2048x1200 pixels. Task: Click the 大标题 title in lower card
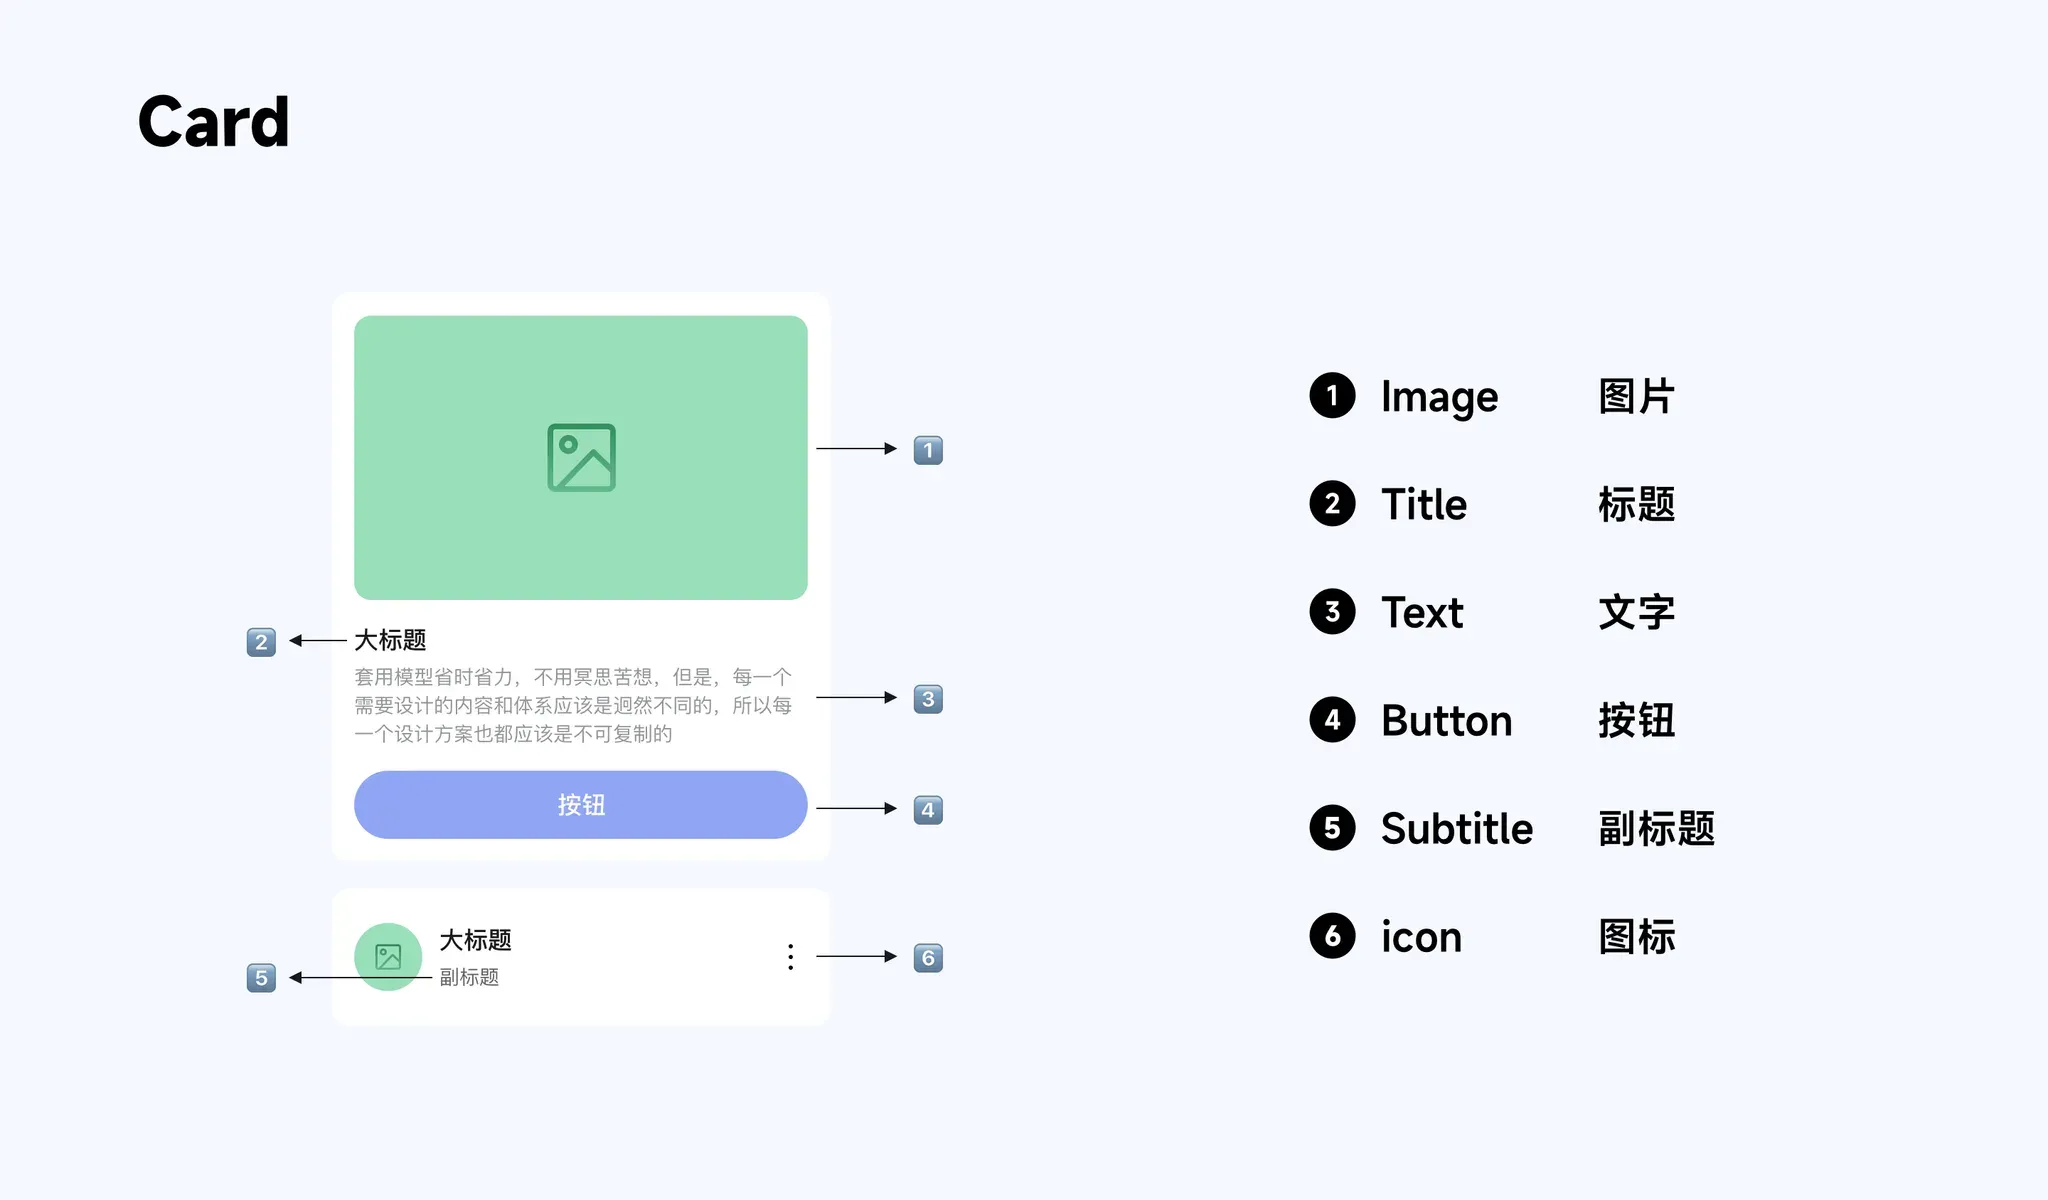pos(476,940)
